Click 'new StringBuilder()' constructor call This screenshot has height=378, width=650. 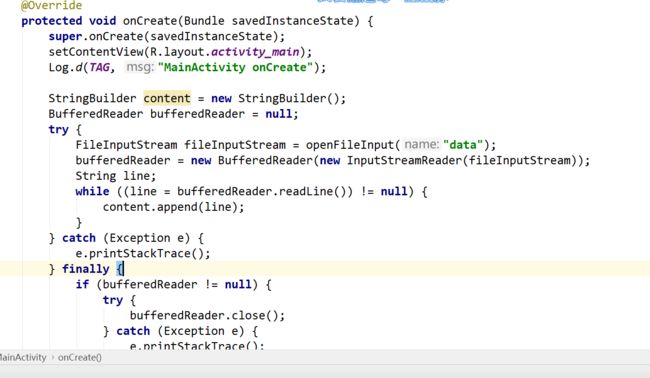point(275,98)
